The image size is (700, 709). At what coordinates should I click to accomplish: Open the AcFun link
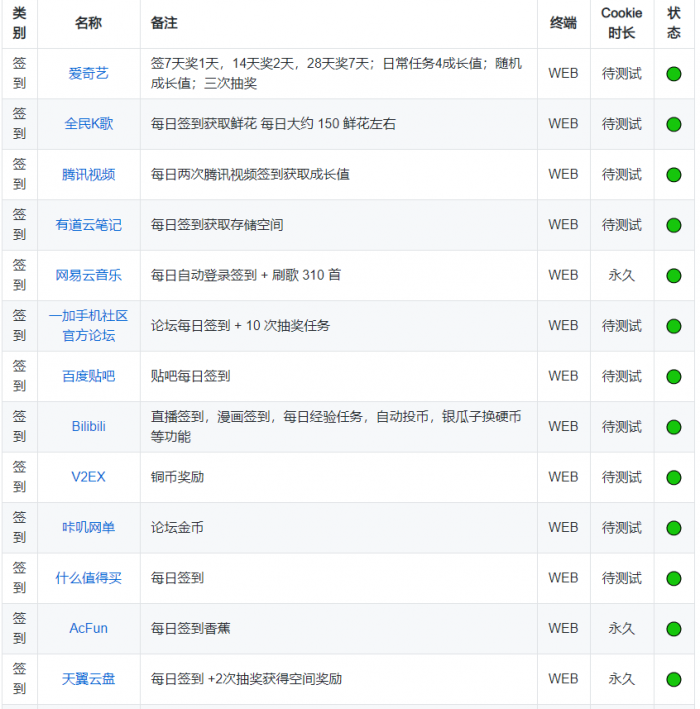[x=89, y=628]
